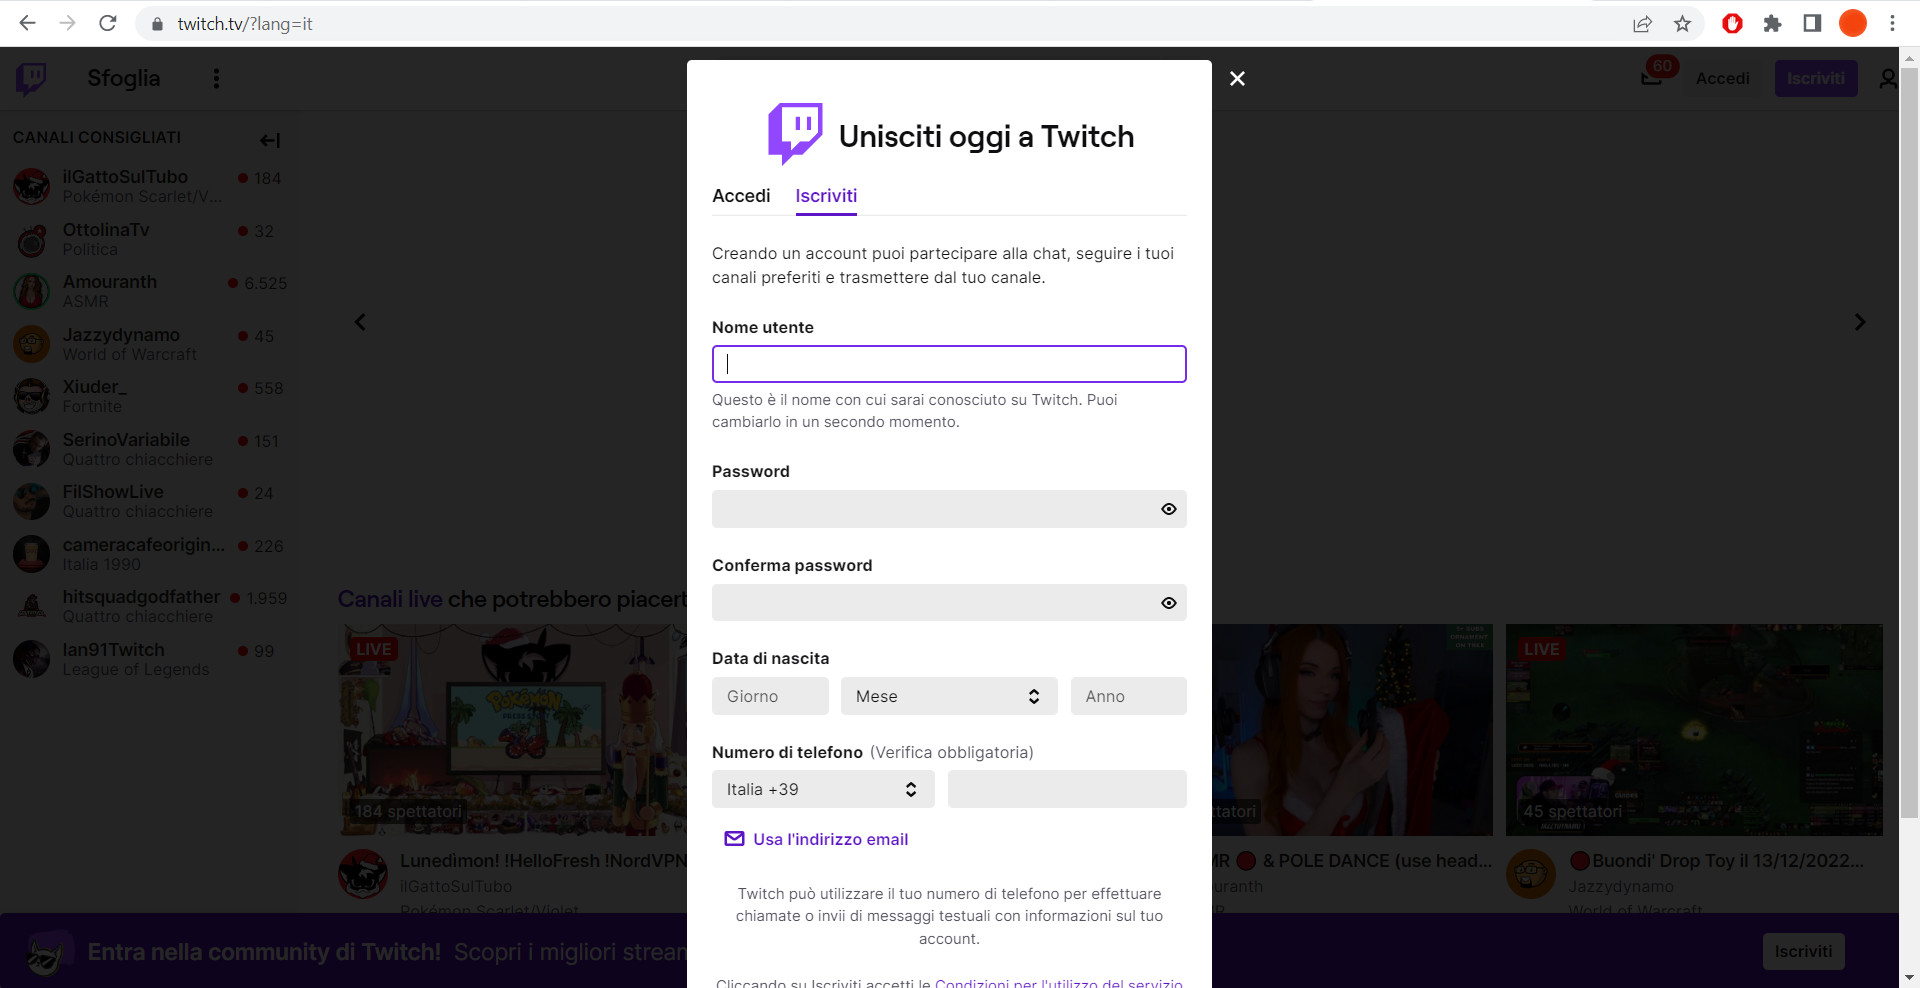Open the ad blocker extension icon
The image size is (1920, 988).
tap(1732, 23)
